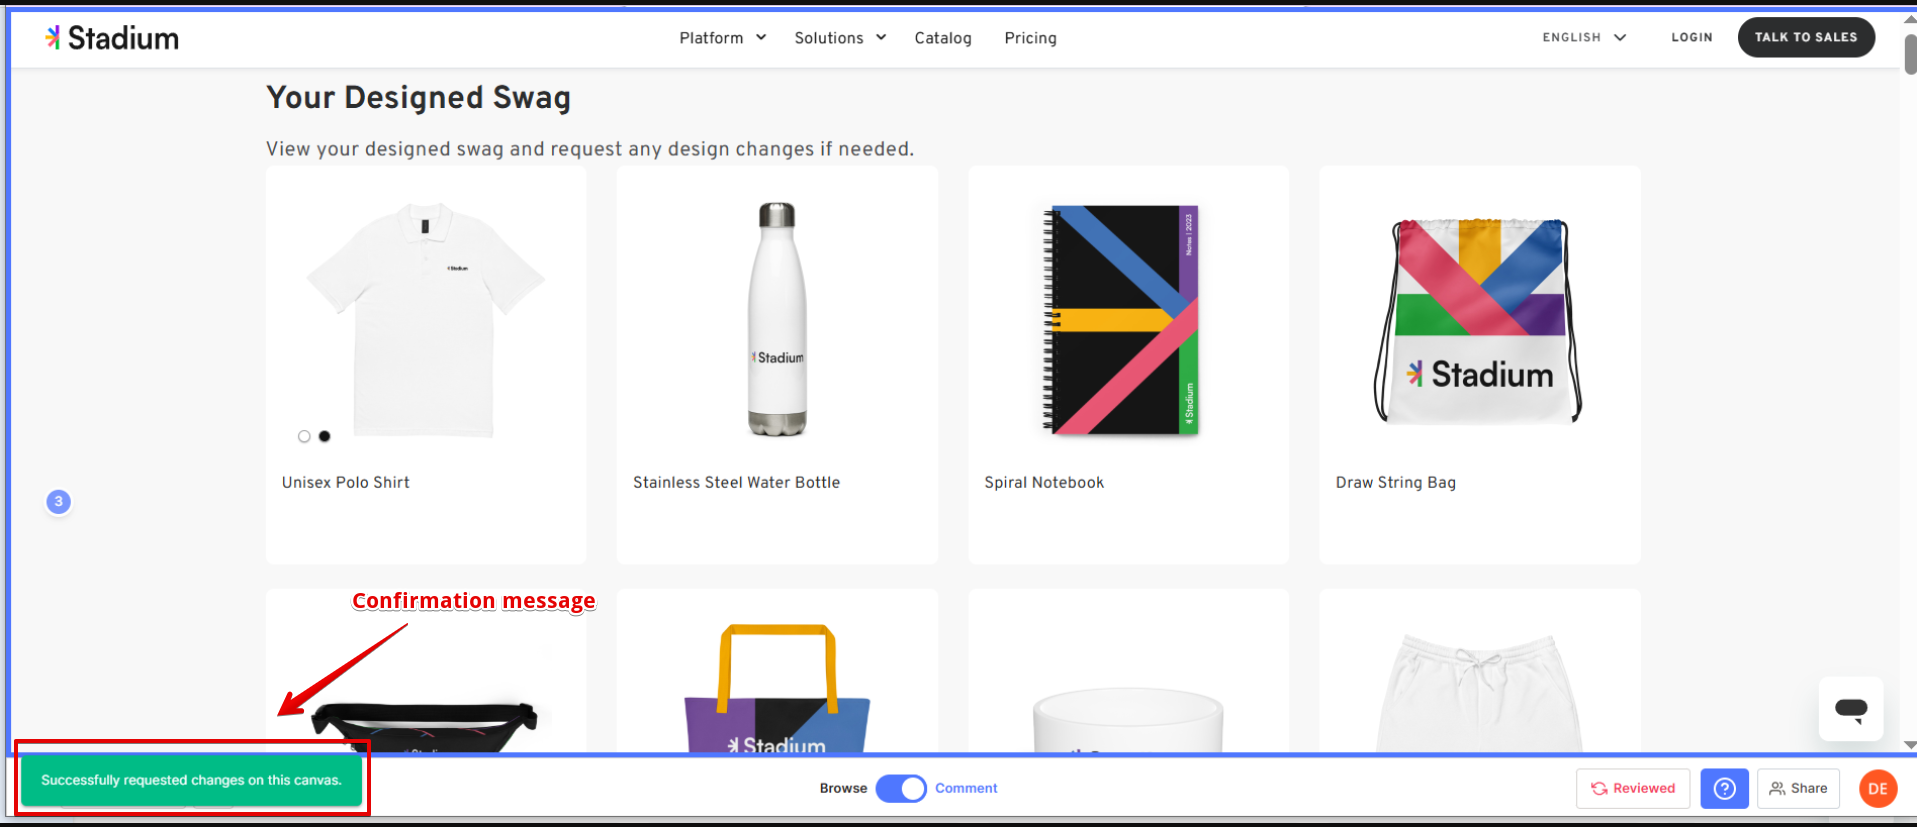Click the Draw String Bag title
The image size is (1917, 827).
(x=1396, y=482)
